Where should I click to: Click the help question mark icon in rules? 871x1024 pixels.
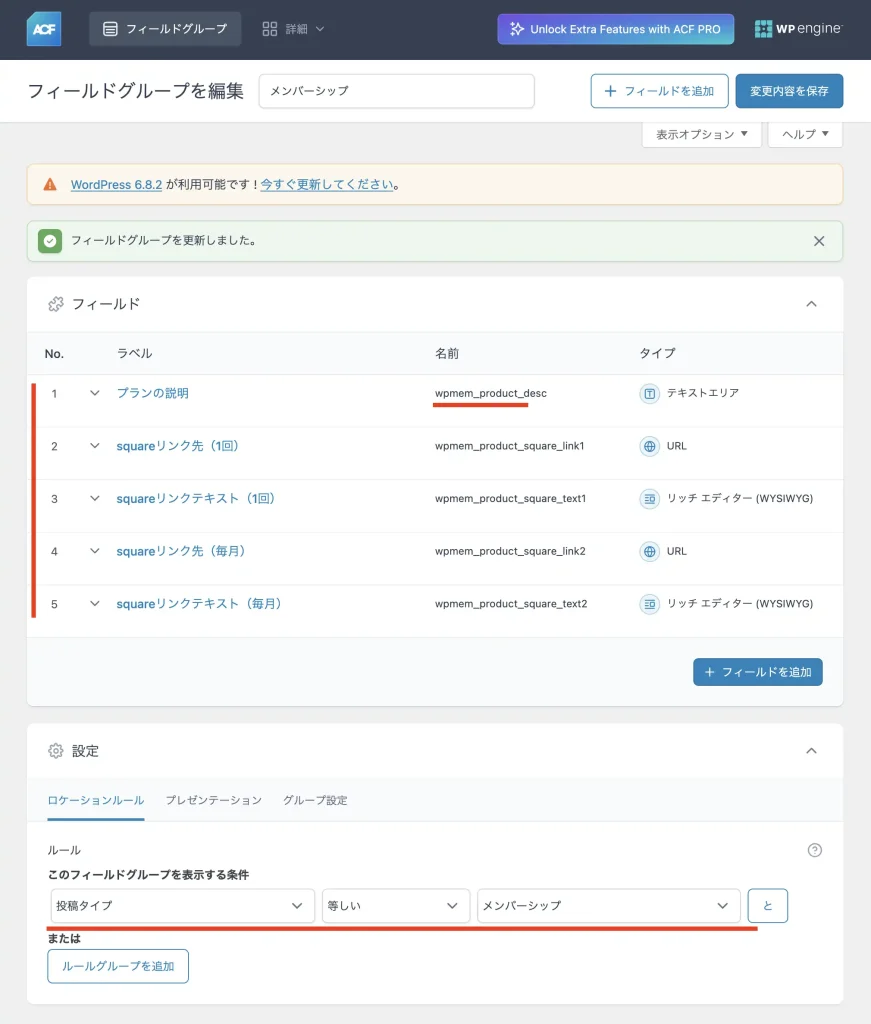pyautogui.click(x=814, y=850)
